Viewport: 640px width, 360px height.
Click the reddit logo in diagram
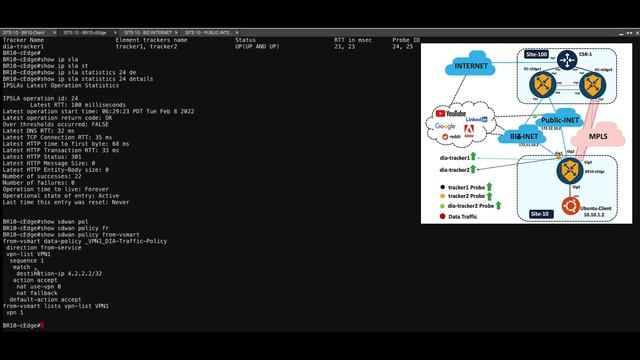click(x=451, y=137)
